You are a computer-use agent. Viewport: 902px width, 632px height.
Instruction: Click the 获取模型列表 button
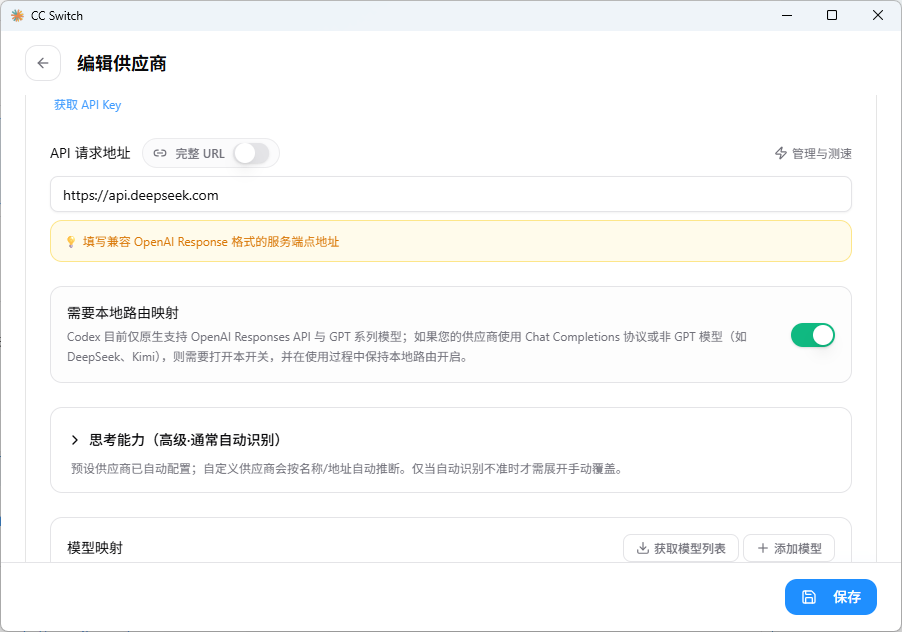681,548
